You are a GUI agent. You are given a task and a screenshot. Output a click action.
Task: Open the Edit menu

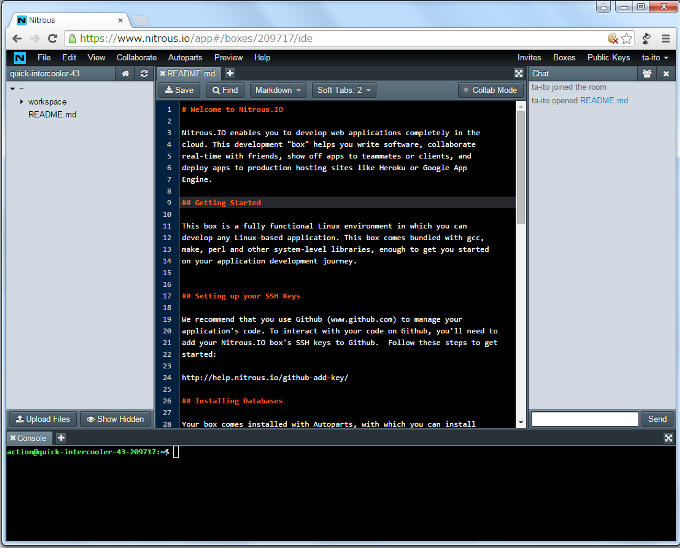click(x=69, y=58)
